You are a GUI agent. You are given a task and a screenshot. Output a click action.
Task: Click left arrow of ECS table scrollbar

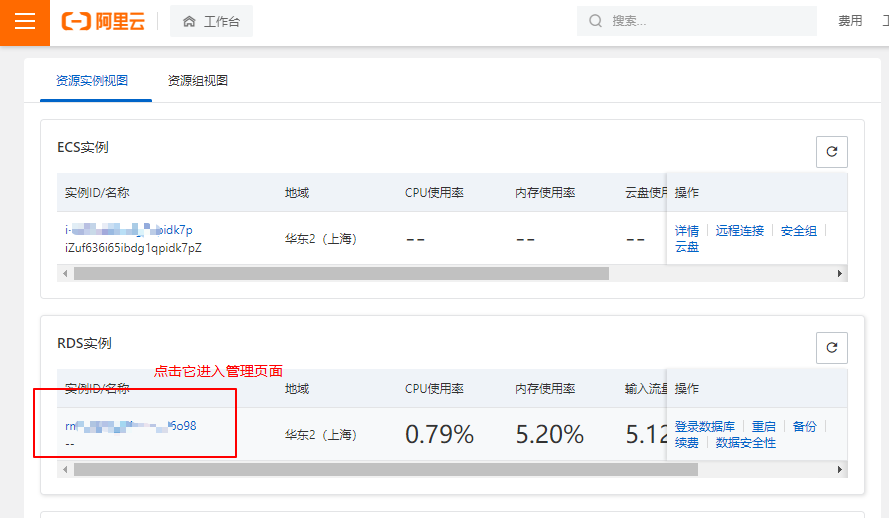tap(65, 274)
